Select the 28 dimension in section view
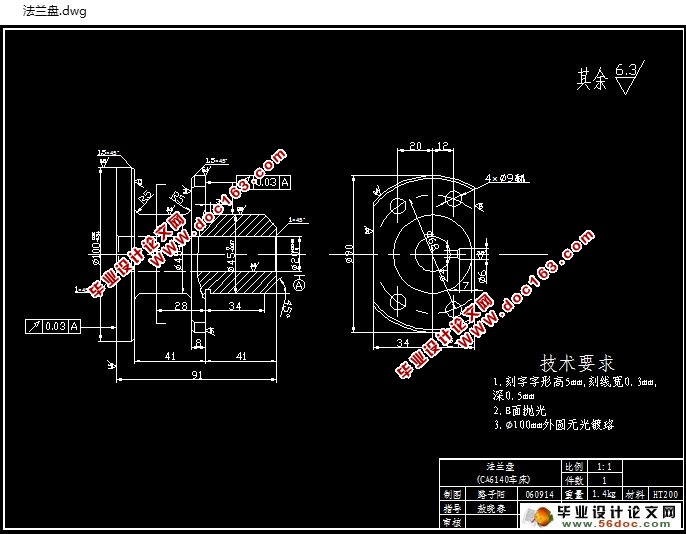 pyautogui.click(x=181, y=306)
